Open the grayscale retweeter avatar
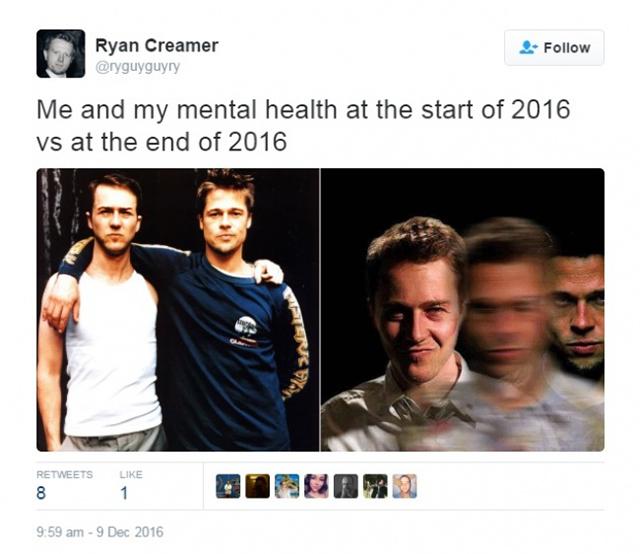640x554 pixels. click(x=346, y=486)
